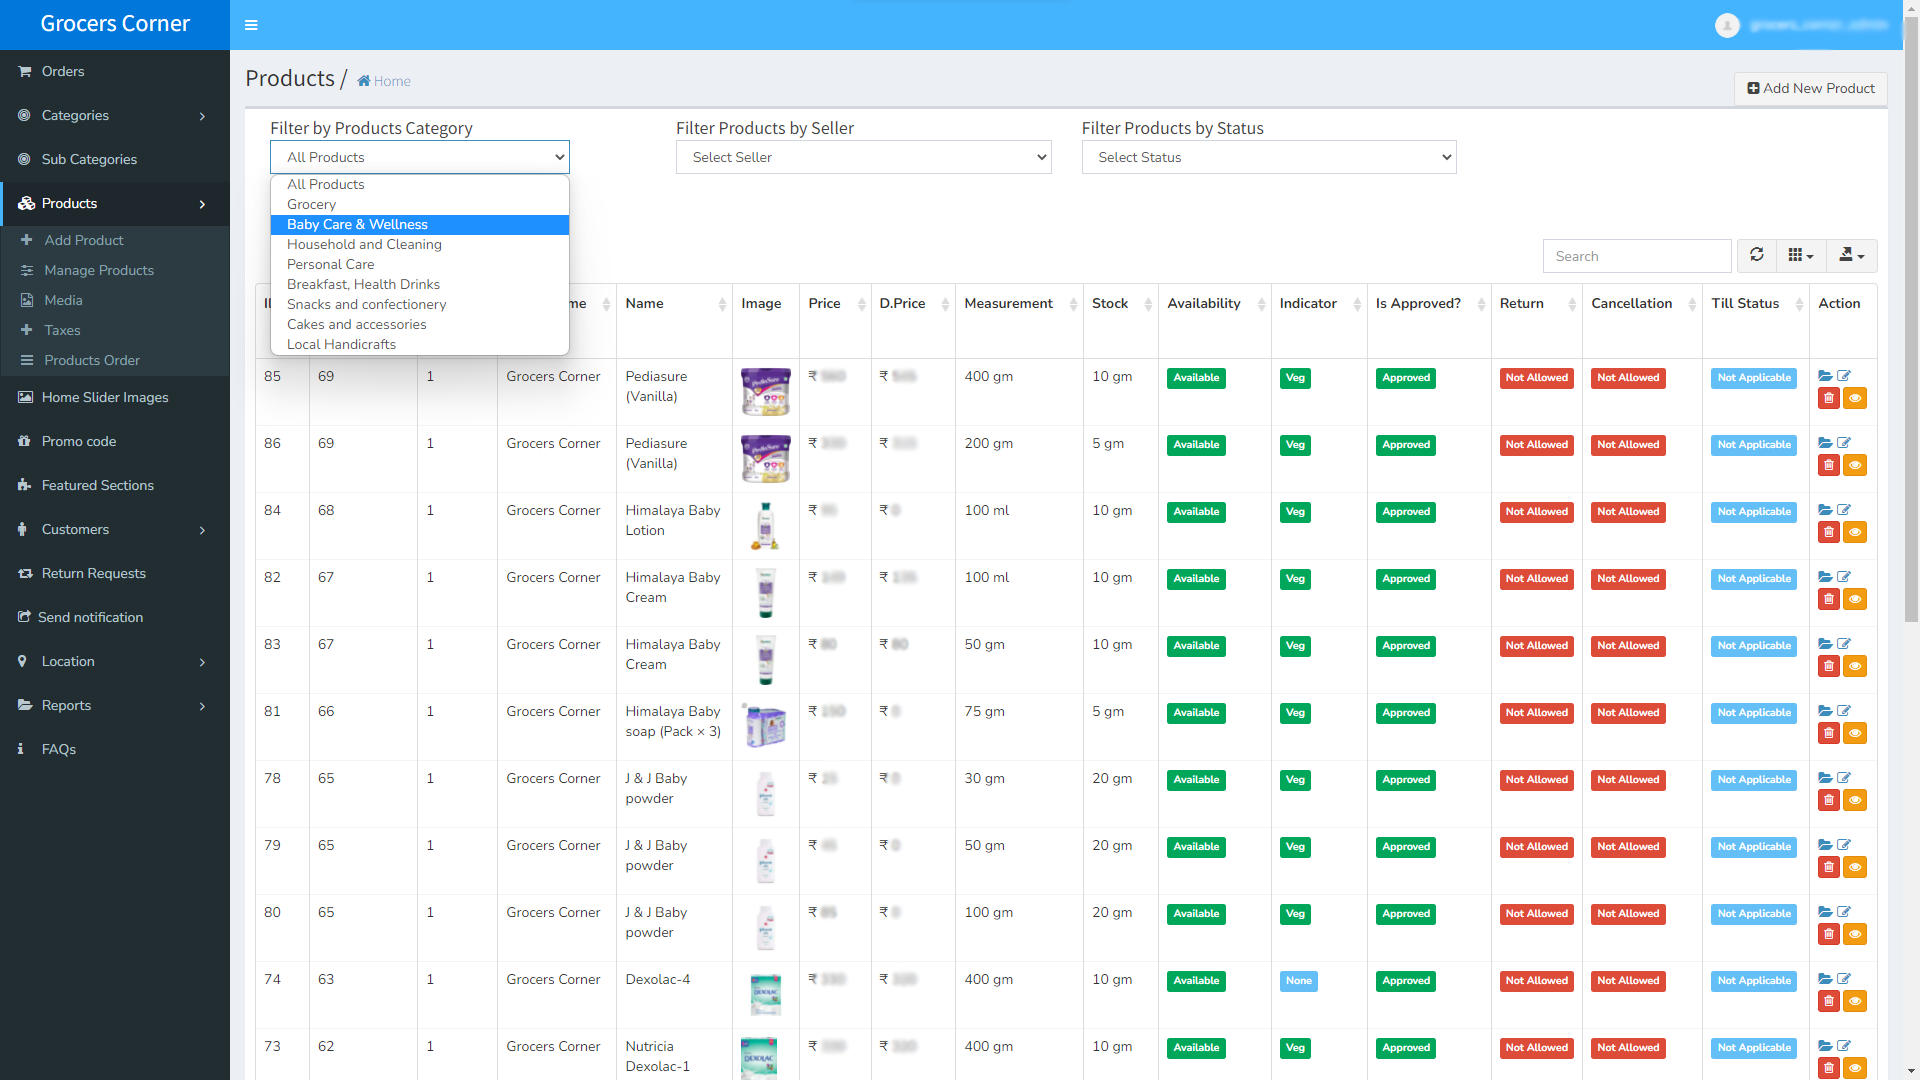Image resolution: width=1920 pixels, height=1080 pixels.
Task: Click the hamburger menu toggle icon
Action: coord(251,25)
